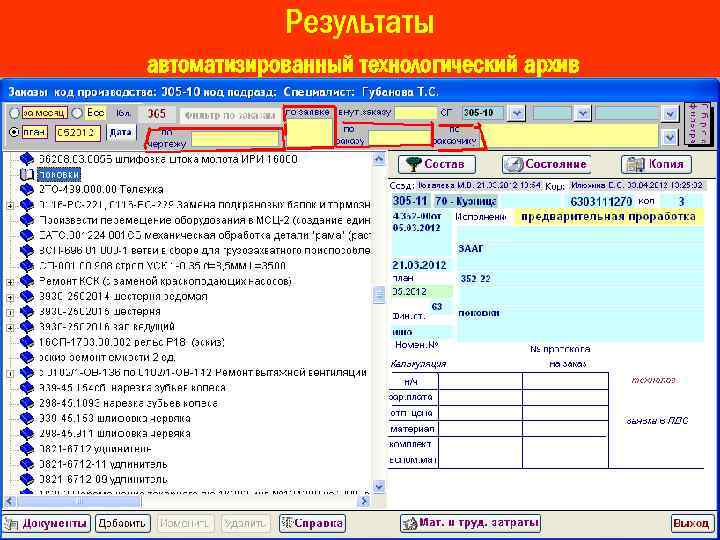720x540 pixels.
Task: Click book icon of '339-45.153 шлифовка червяка'
Action: tap(27, 418)
